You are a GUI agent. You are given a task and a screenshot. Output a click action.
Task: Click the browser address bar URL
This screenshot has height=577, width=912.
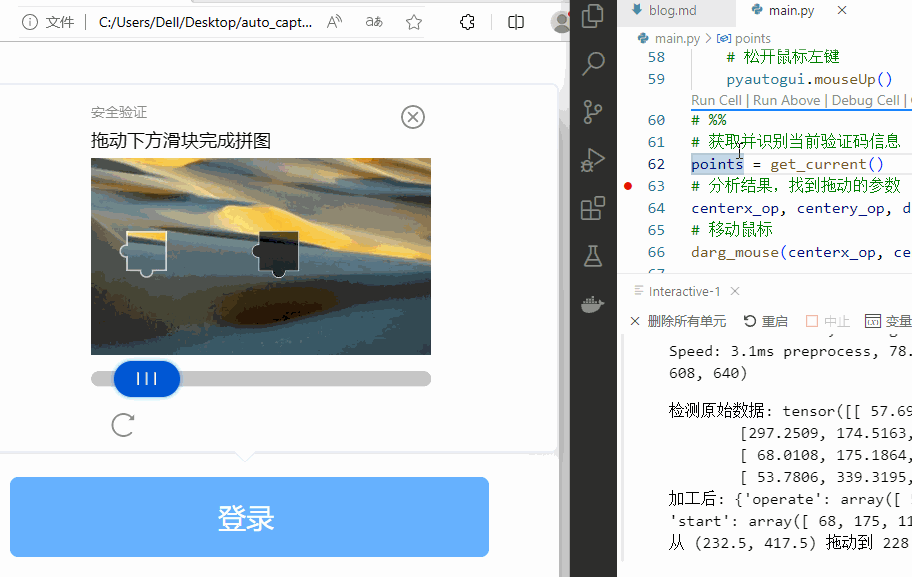pos(205,22)
